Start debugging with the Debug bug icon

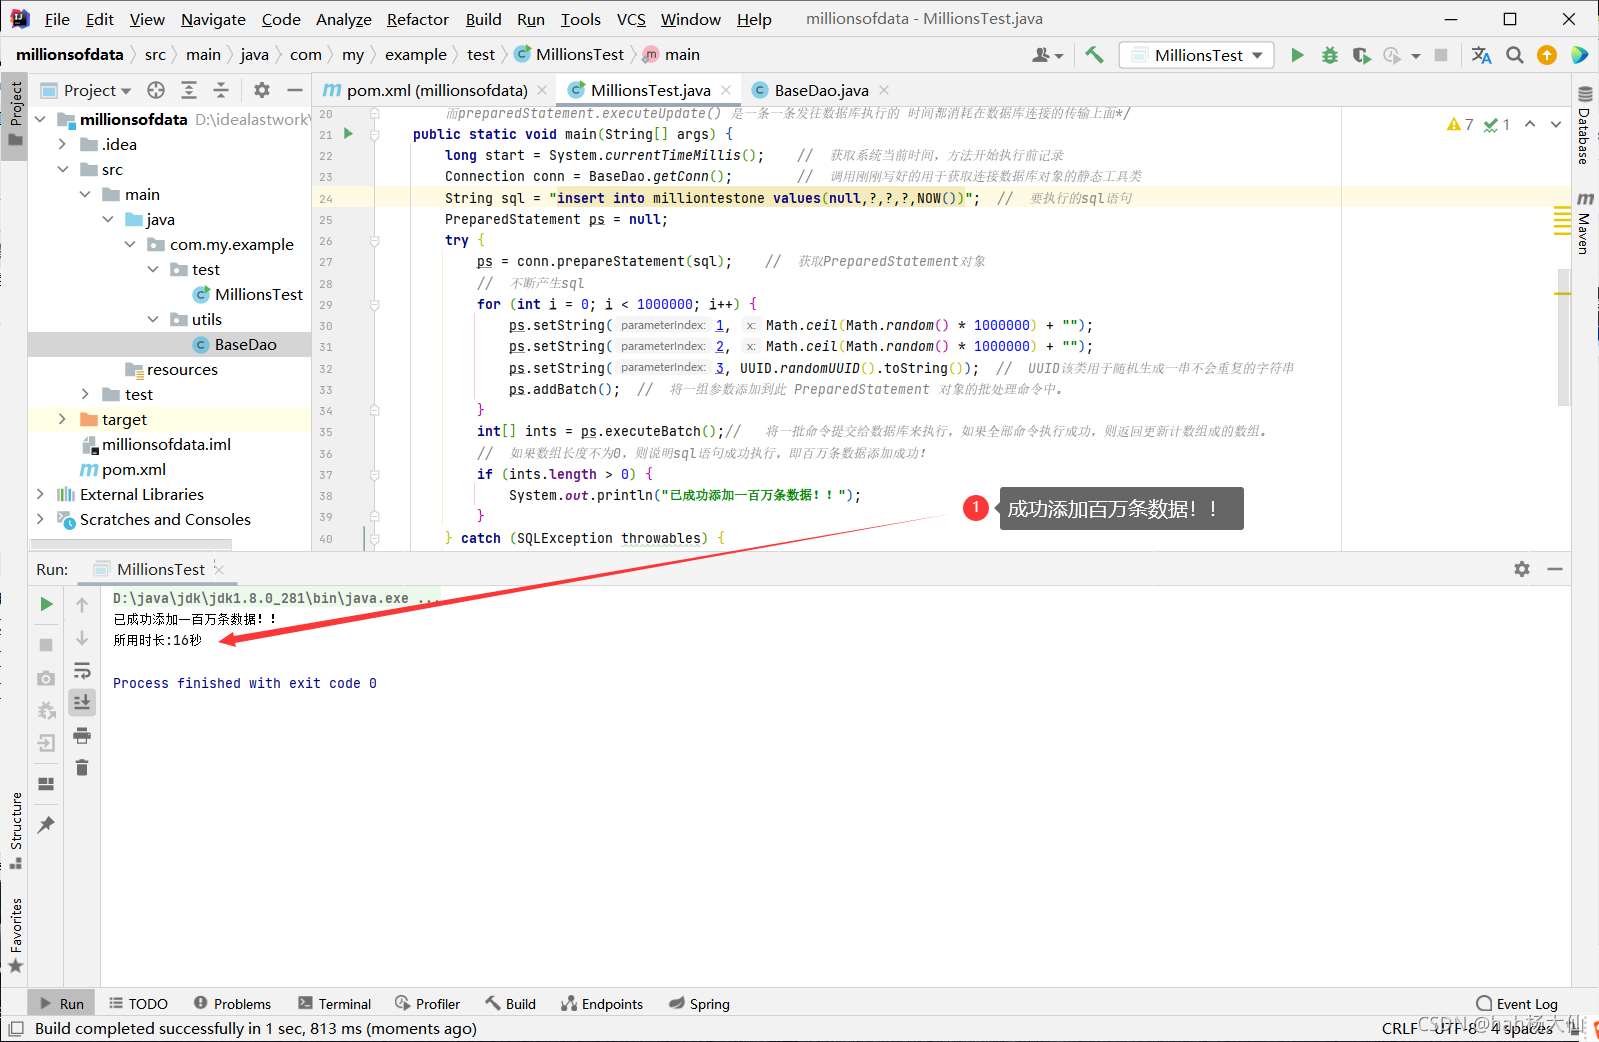coord(1329,55)
